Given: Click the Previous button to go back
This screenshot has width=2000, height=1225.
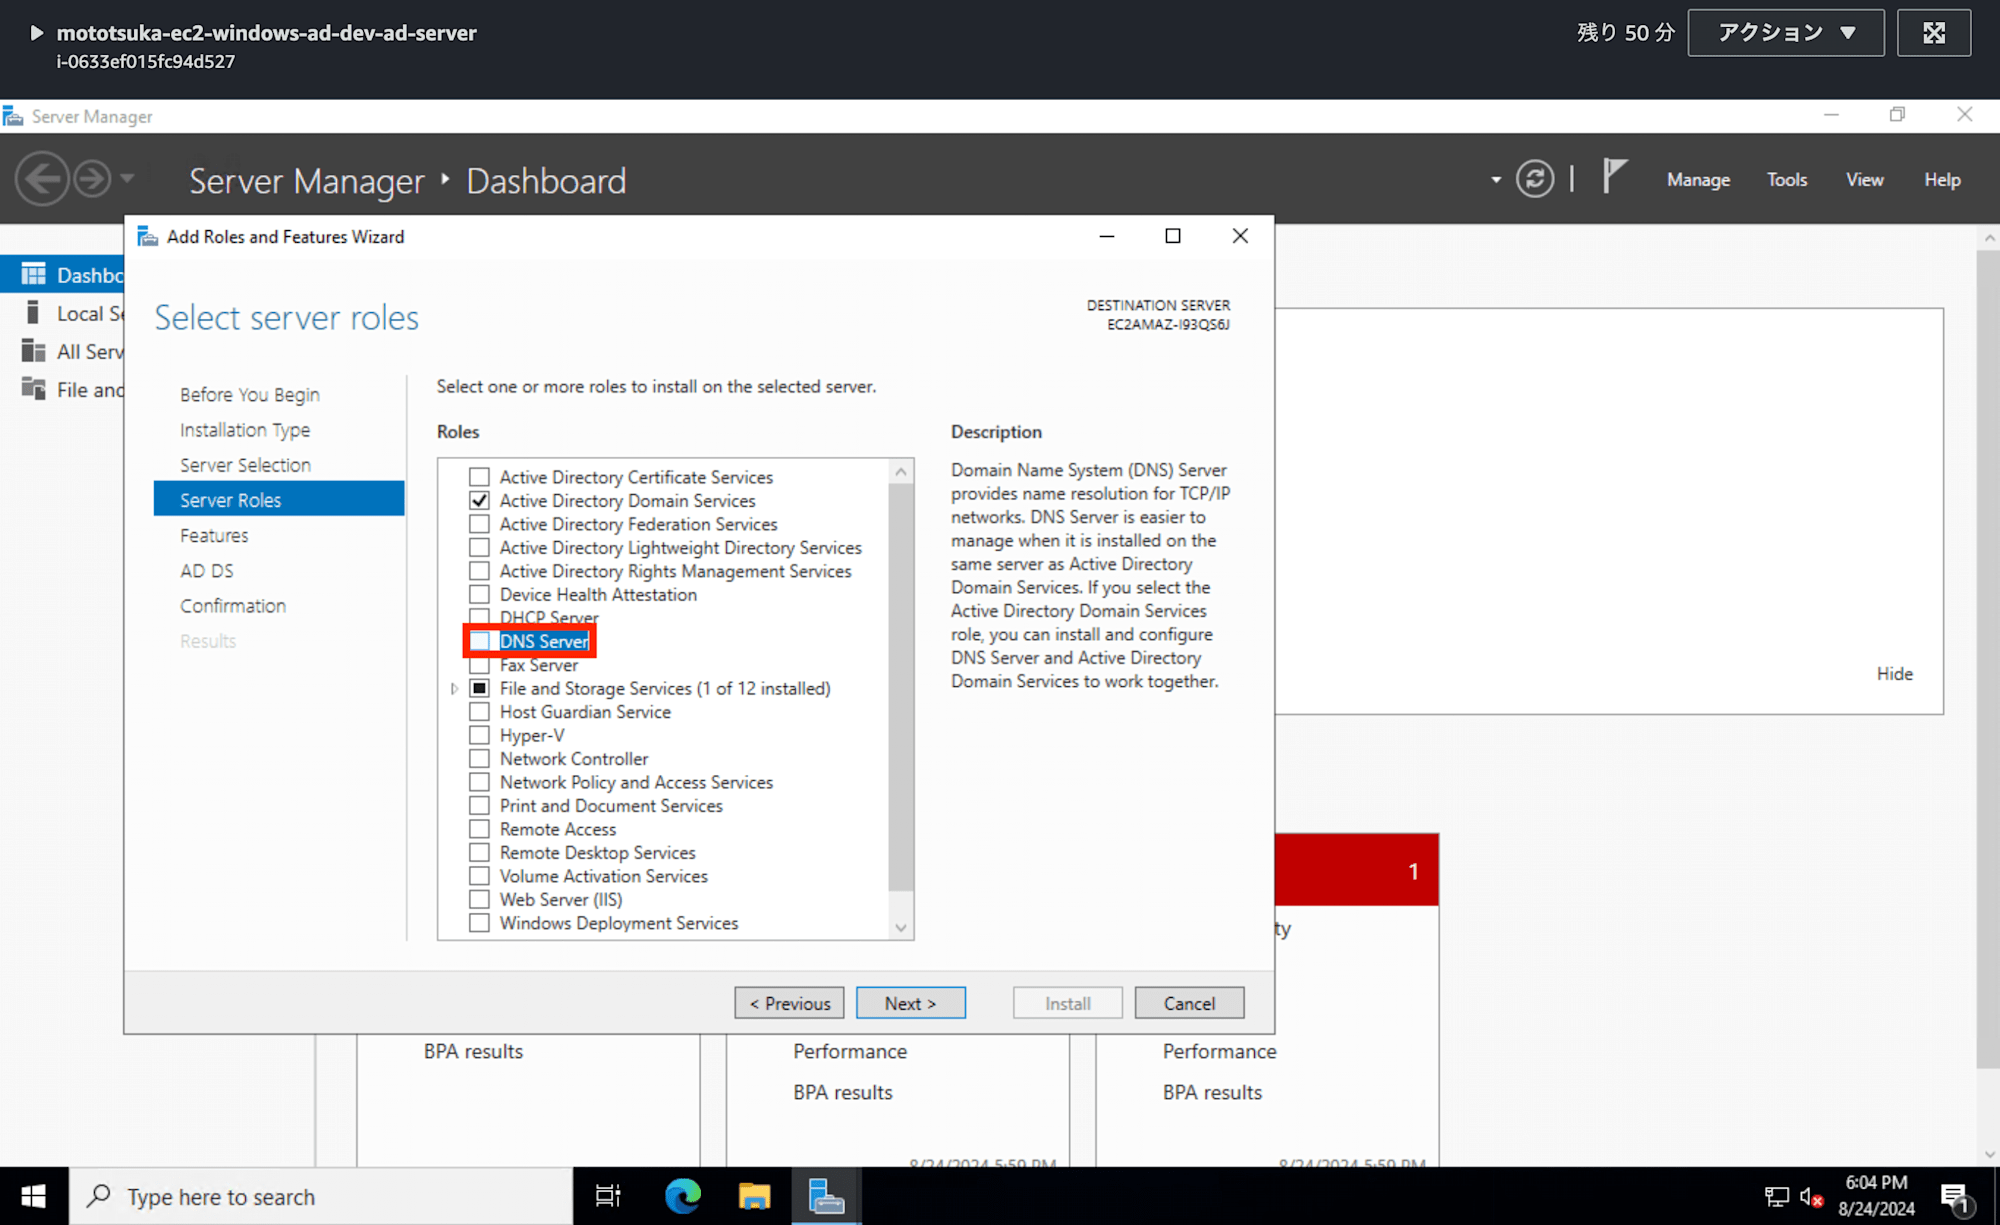Looking at the screenshot, I should [x=789, y=1002].
